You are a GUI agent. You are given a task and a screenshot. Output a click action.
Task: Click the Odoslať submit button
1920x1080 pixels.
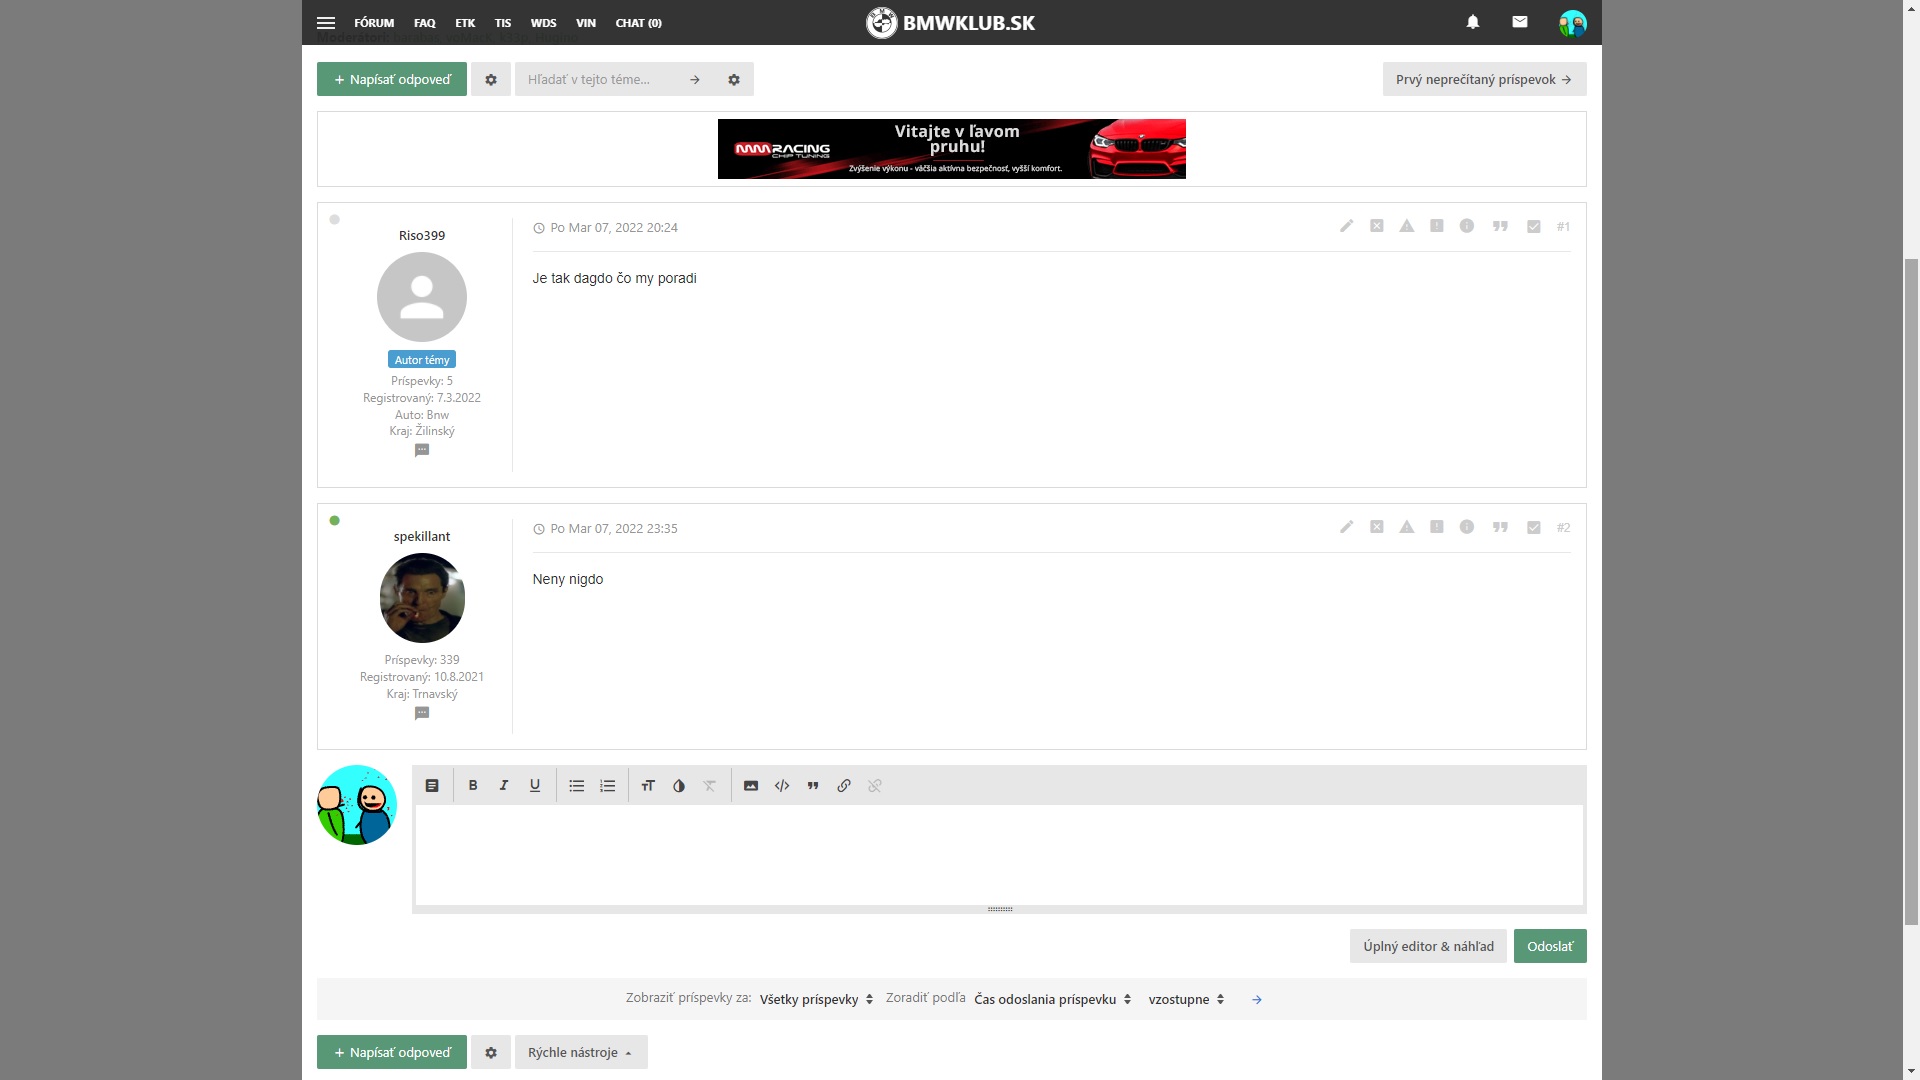(x=1549, y=946)
